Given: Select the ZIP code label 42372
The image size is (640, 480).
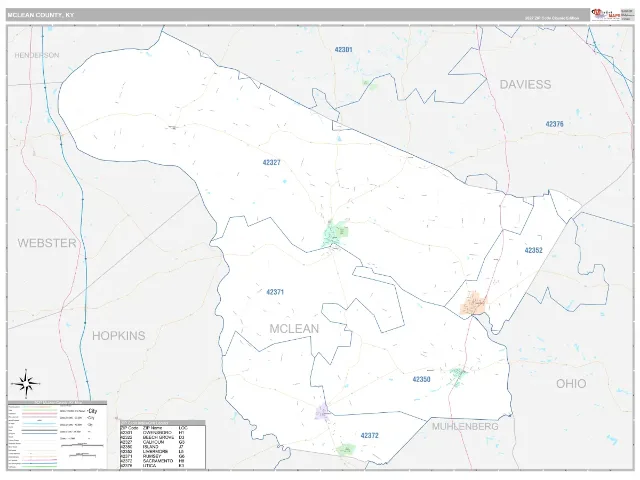Looking at the screenshot, I should [369, 436].
